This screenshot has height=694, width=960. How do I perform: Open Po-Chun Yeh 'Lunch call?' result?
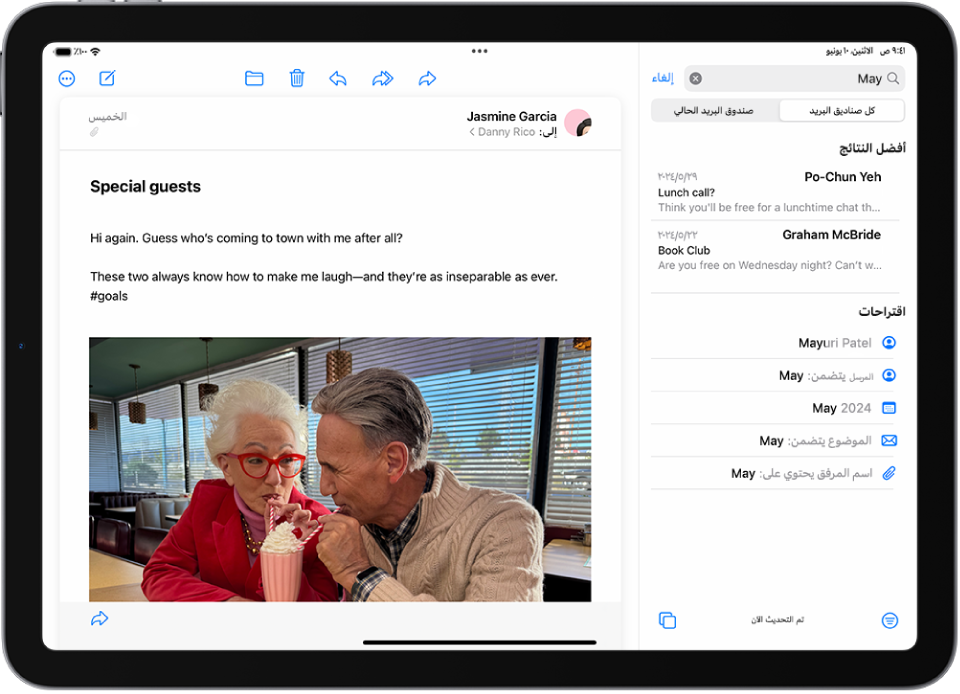[x=775, y=192]
